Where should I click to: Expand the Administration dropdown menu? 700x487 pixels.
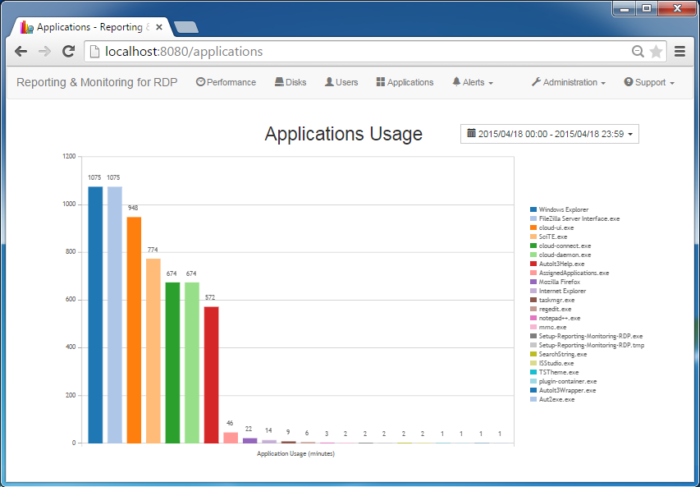click(568, 82)
